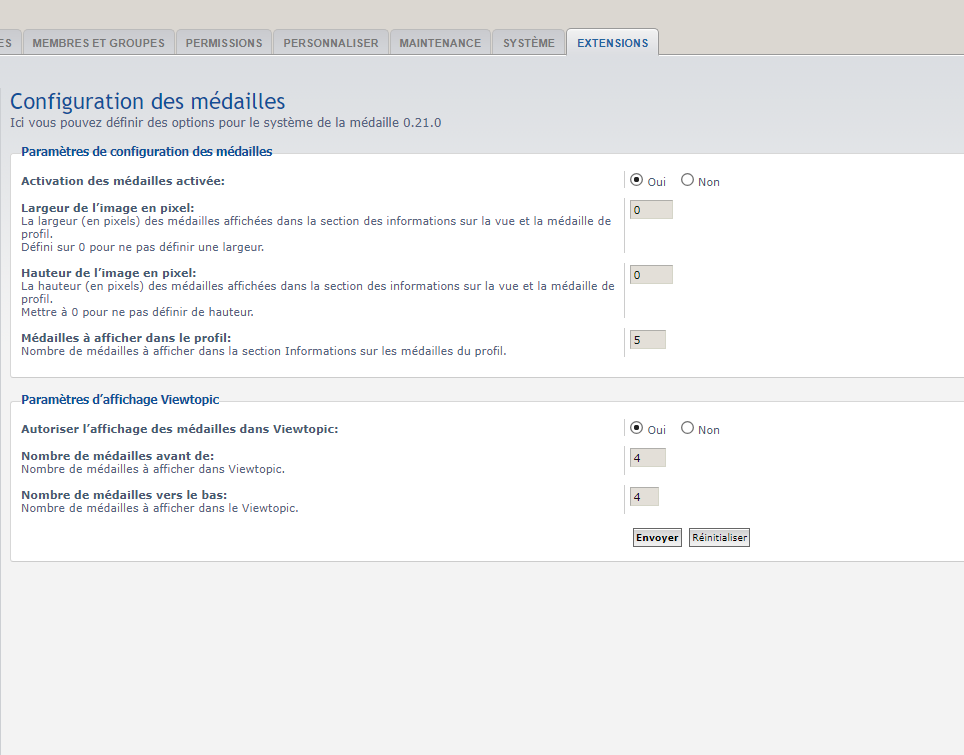This screenshot has width=964, height=755.
Task: Choose Non for medal display in Viewtopic
Action: pyautogui.click(x=687, y=428)
